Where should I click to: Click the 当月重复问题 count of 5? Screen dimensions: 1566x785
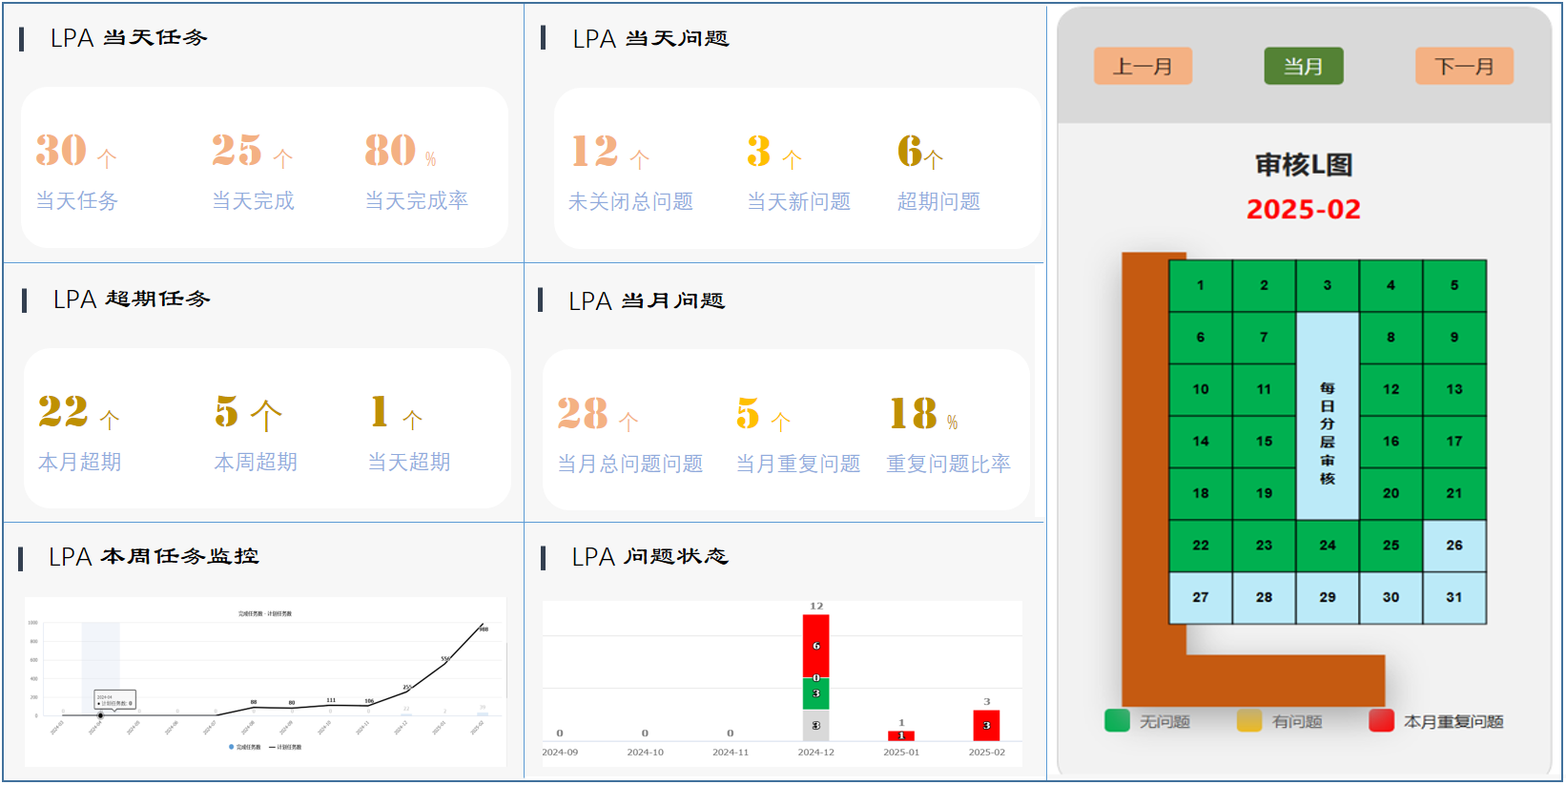click(x=748, y=413)
